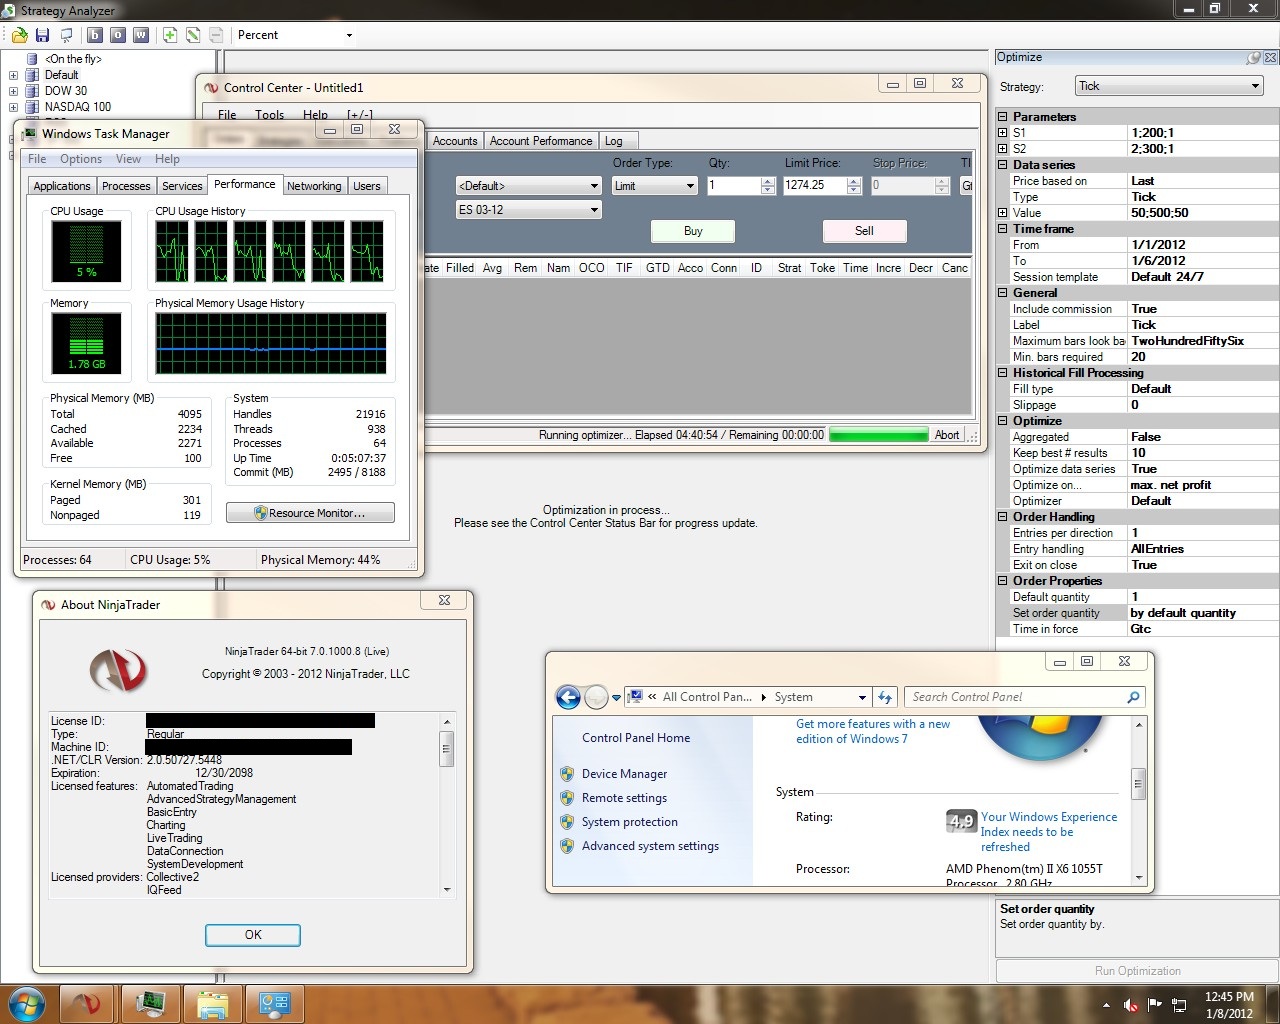The width and height of the screenshot is (1280, 1024).
Task: Click the pencil edit icon in toolbar
Action: [193, 35]
